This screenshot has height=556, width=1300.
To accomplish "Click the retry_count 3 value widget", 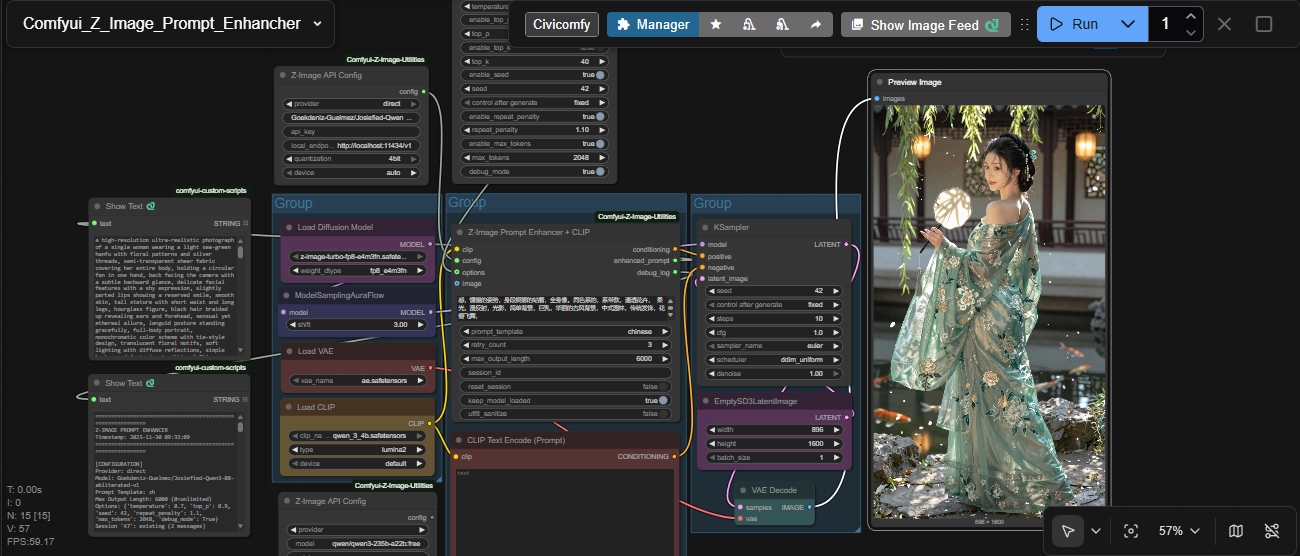I will [566, 345].
